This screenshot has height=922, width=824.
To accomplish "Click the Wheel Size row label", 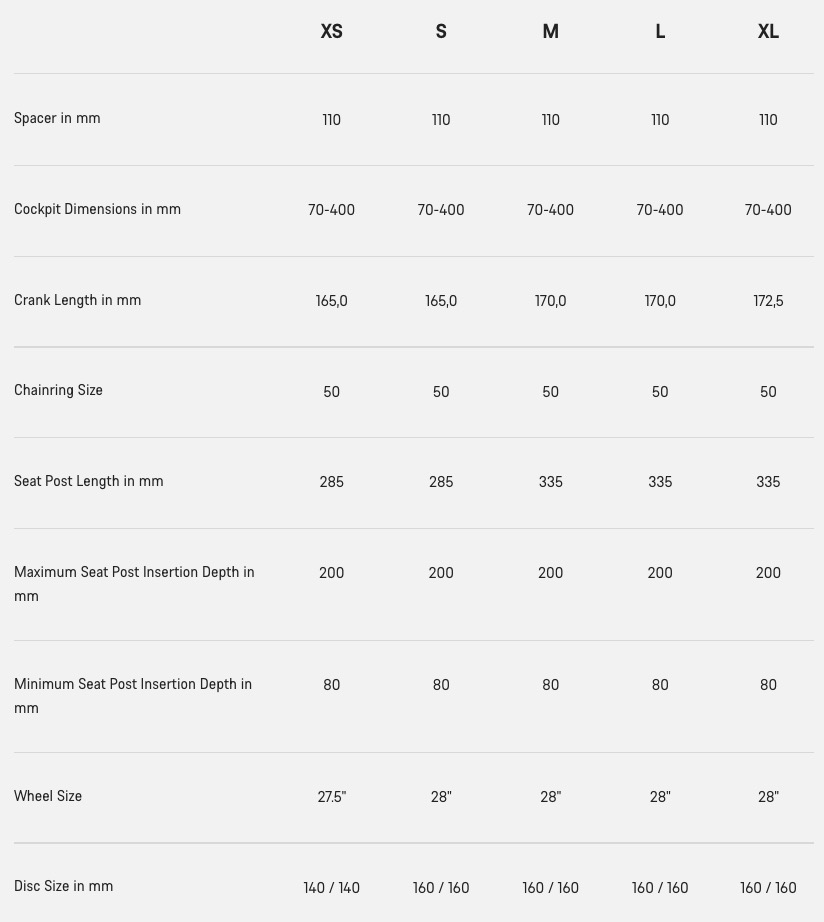I will pyautogui.click(x=48, y=796).
